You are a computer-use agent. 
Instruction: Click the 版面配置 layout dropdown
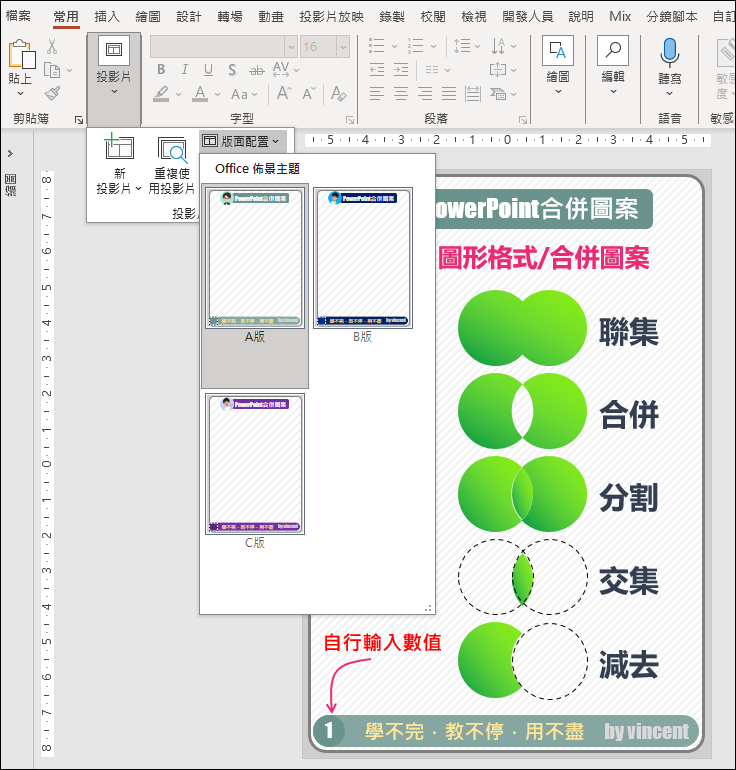click(241, 141)
